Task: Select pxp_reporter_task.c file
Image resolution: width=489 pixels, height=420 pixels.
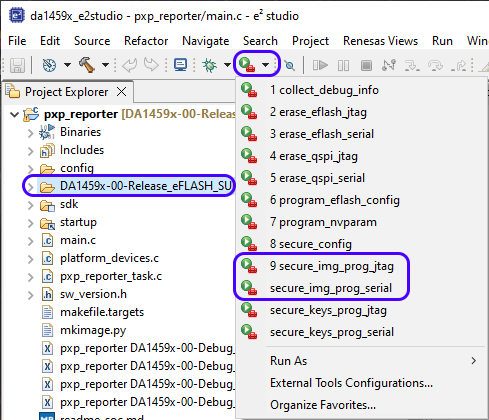Action: 111,276
